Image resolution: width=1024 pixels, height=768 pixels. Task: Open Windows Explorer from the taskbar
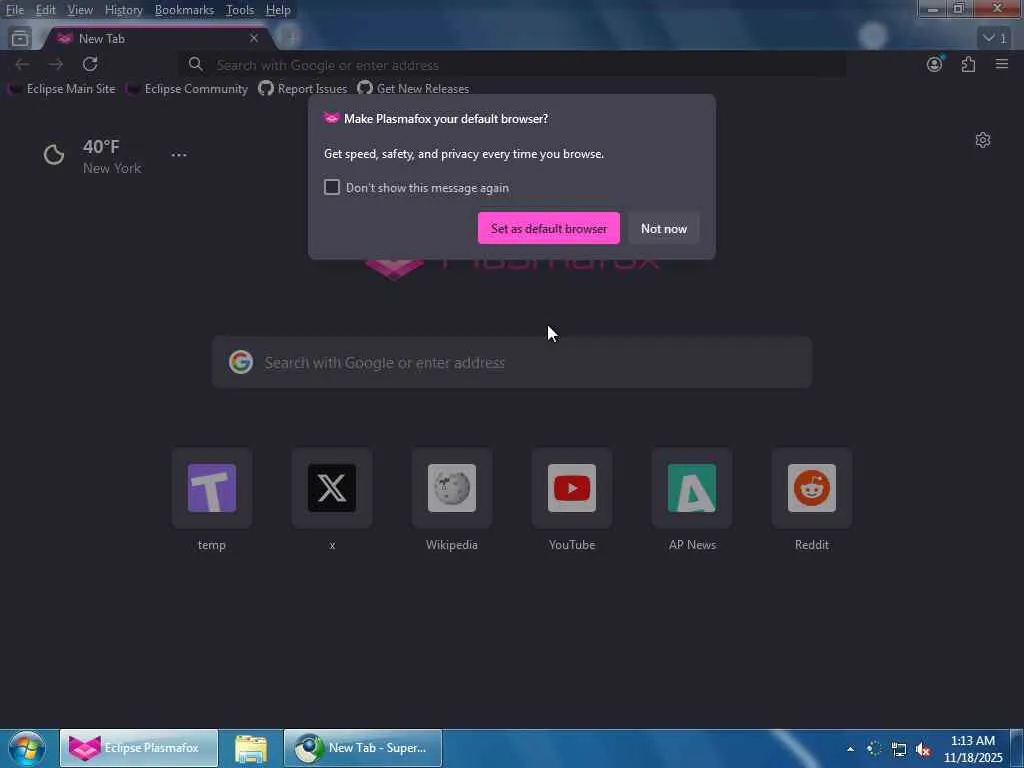[251, 748]
